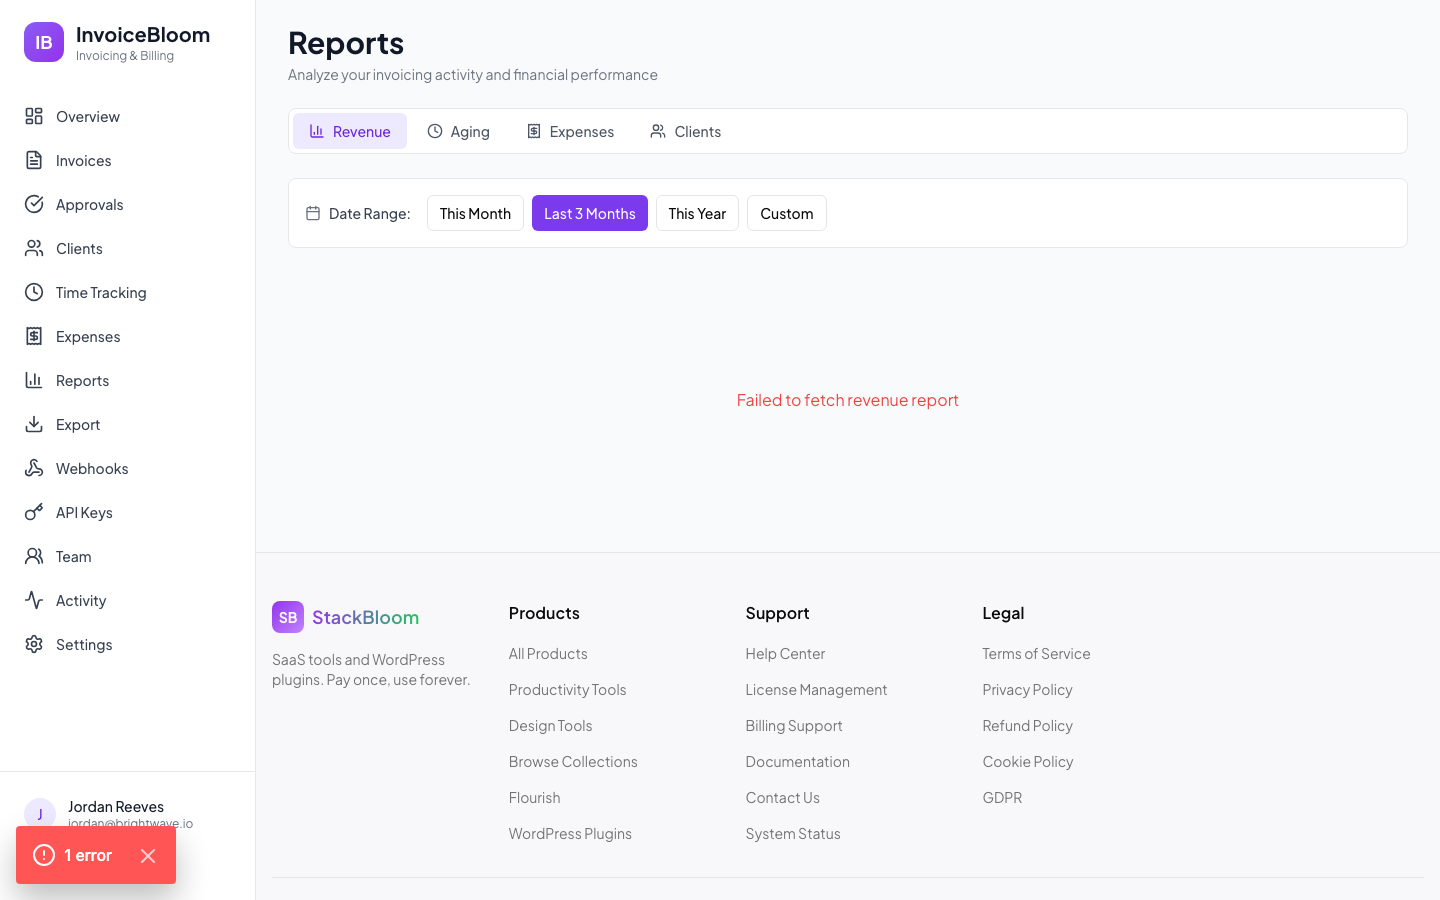Open Webhooks via the branching icon
1440x900 pixels.
coord(33,468)
